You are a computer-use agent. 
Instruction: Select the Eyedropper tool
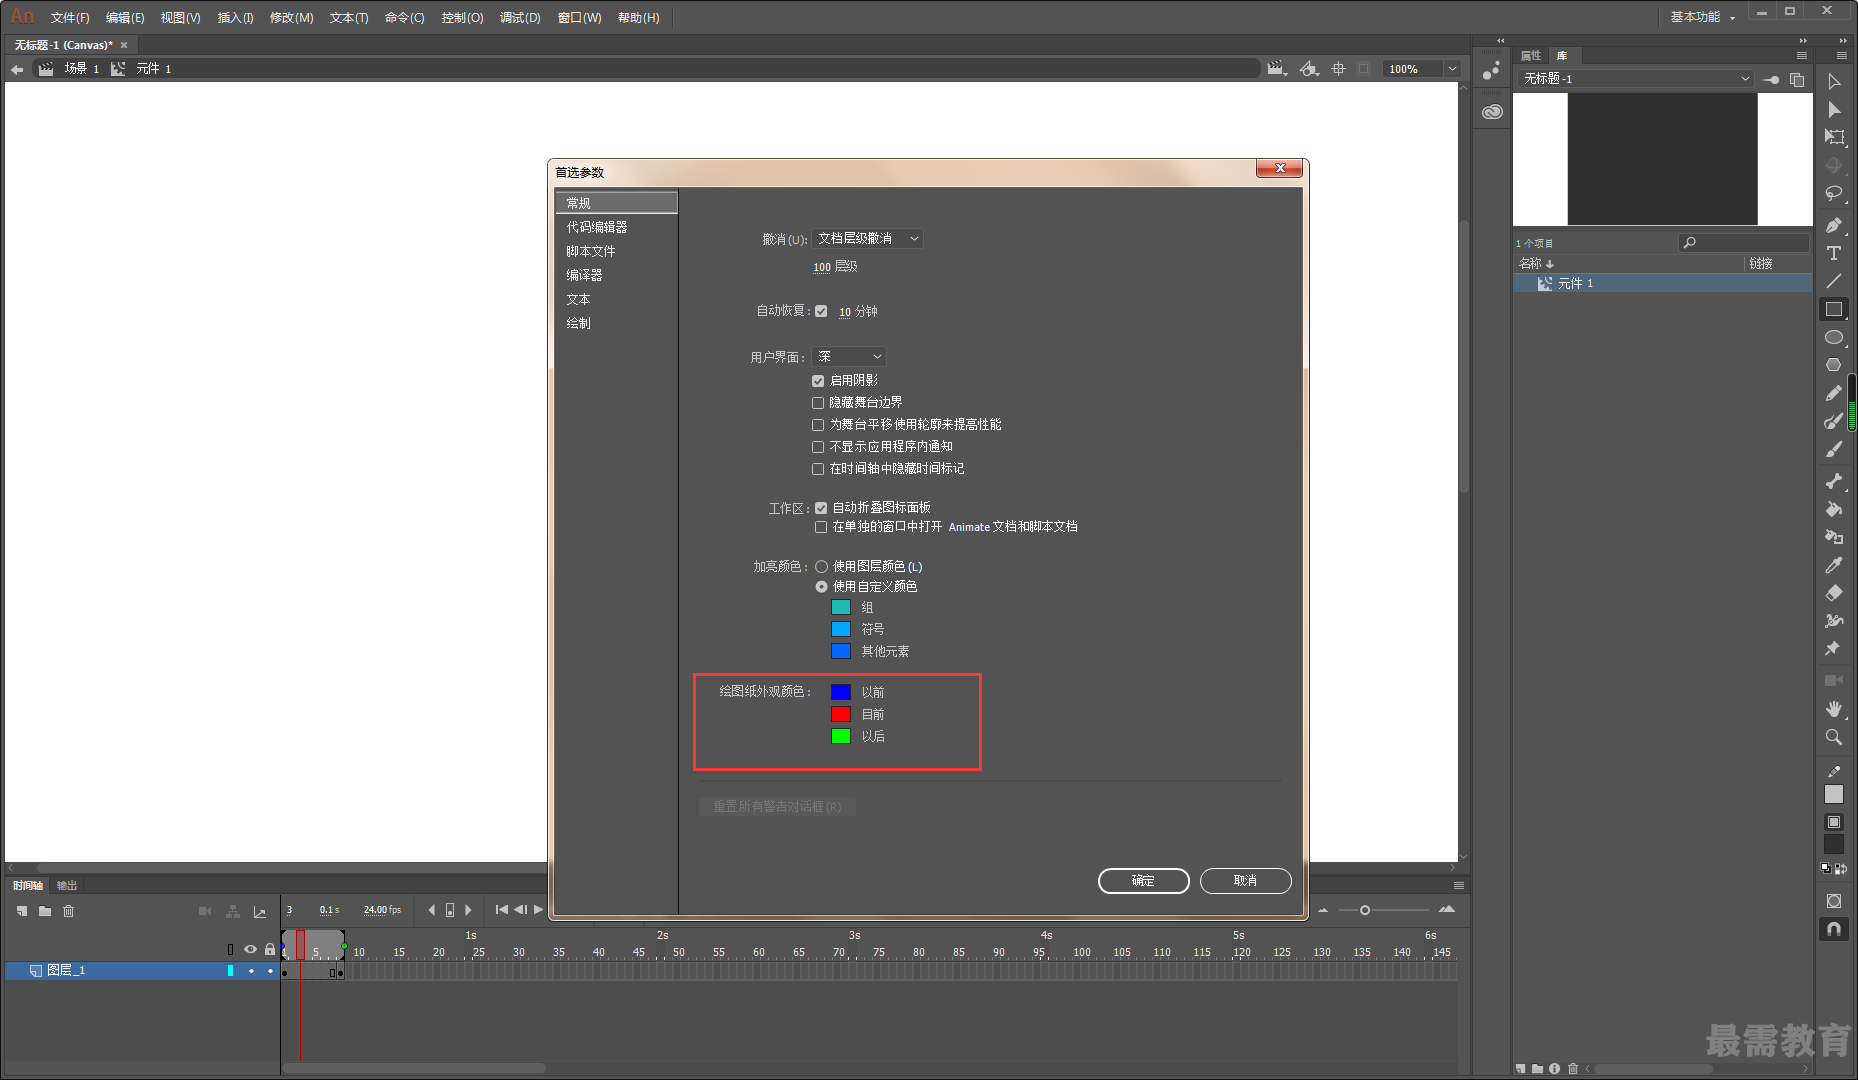[1834, 565]
